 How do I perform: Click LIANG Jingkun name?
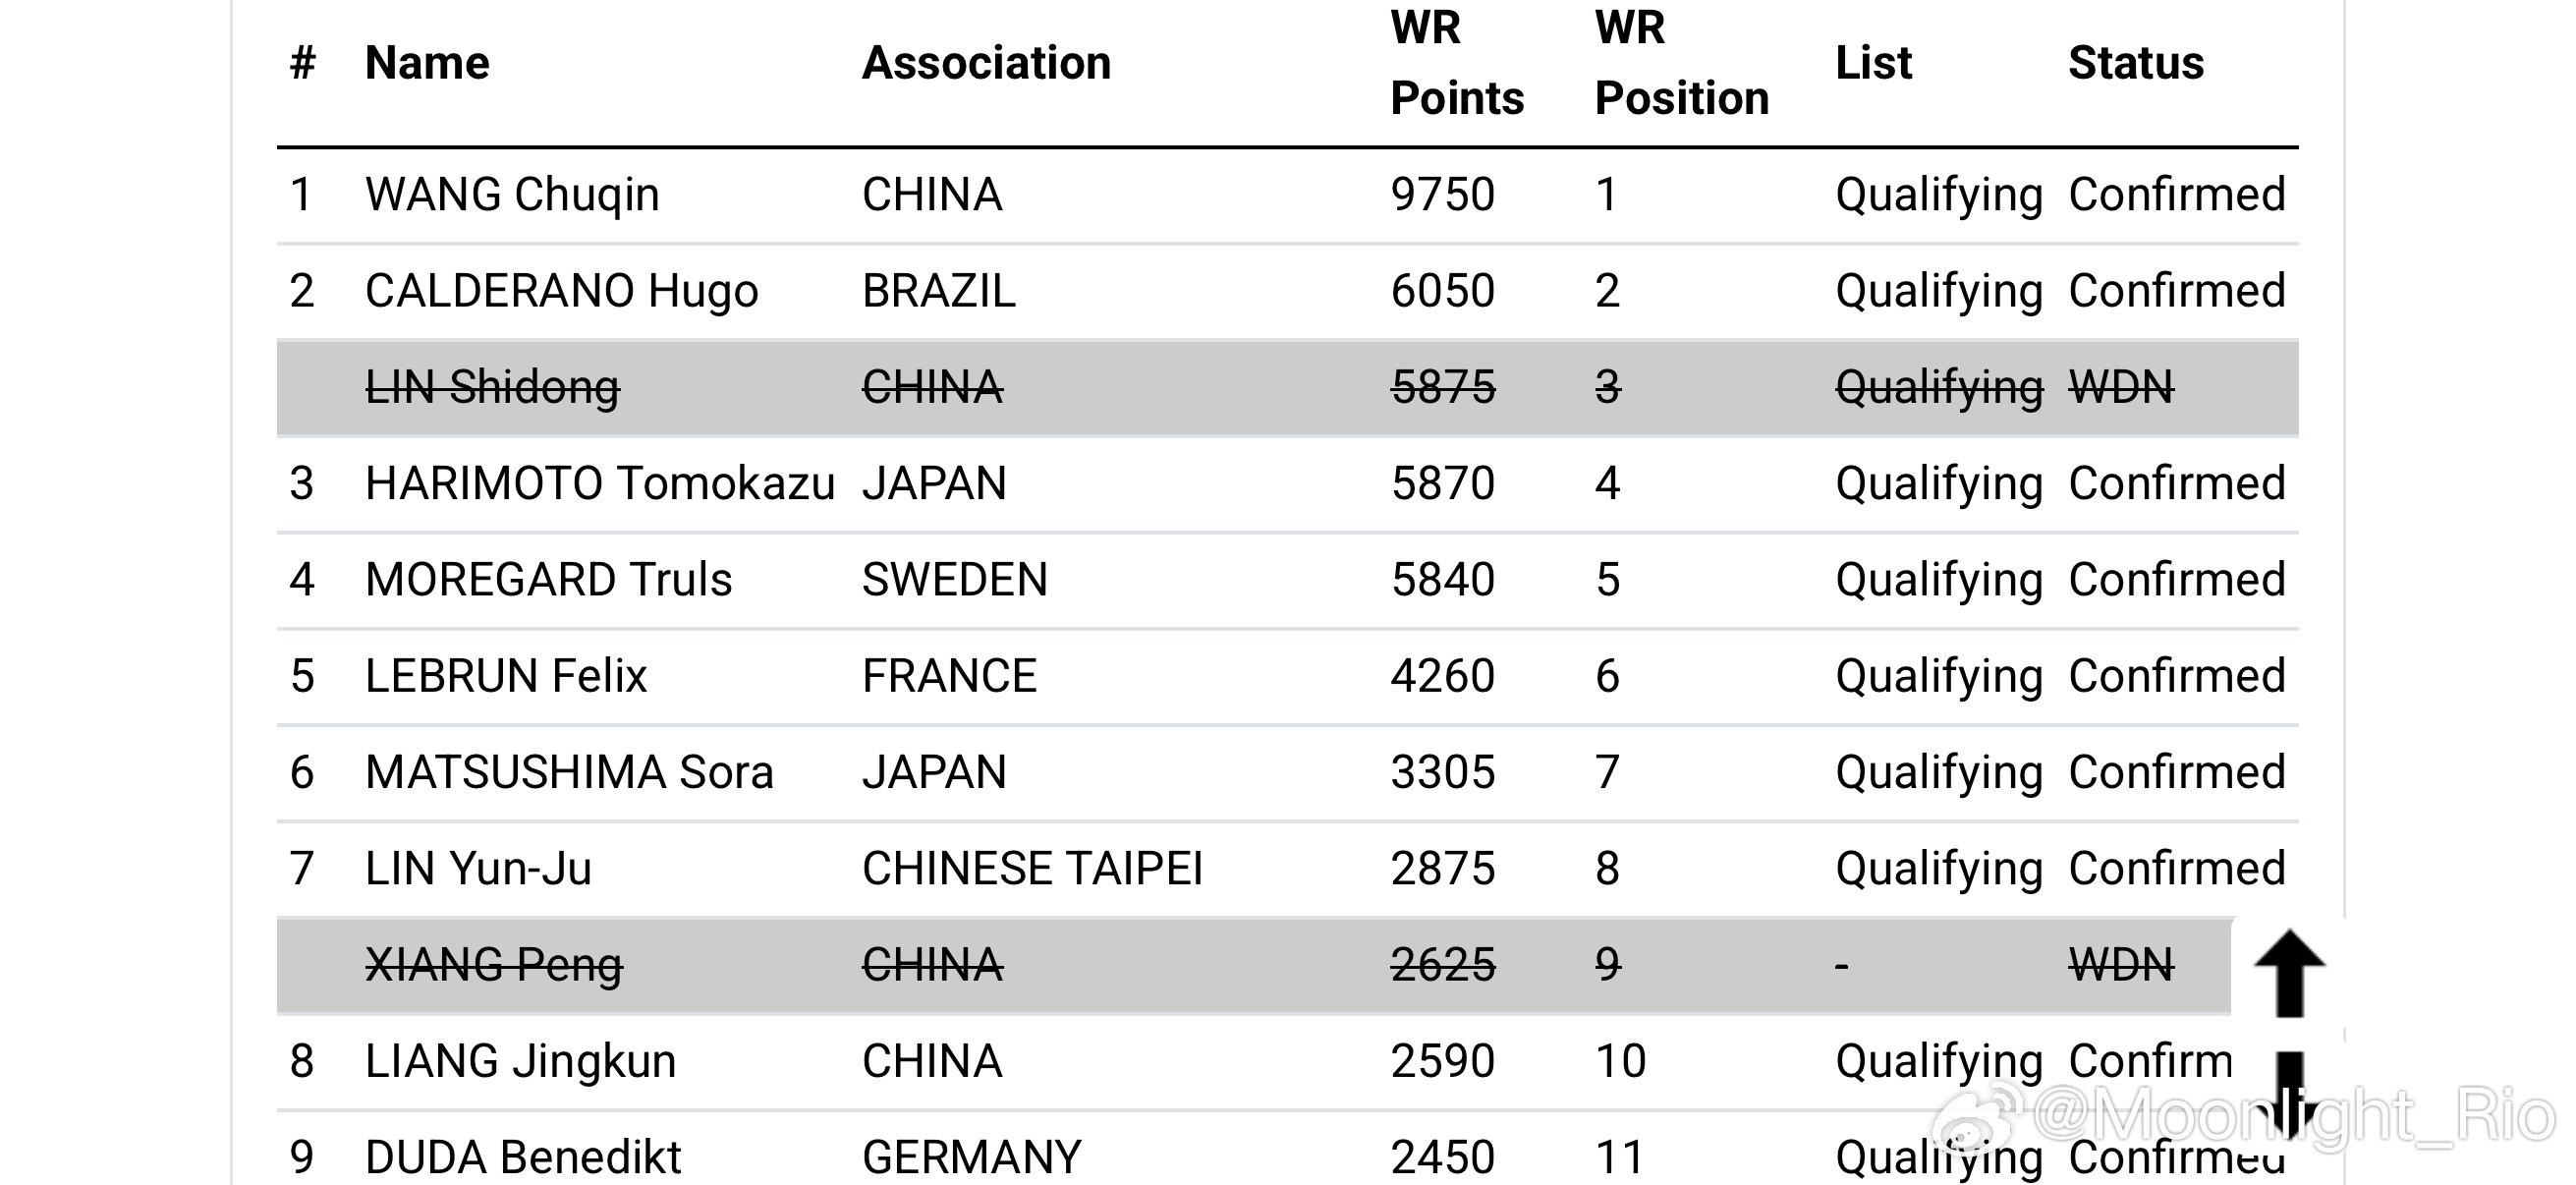click(x=520, y=1061)
